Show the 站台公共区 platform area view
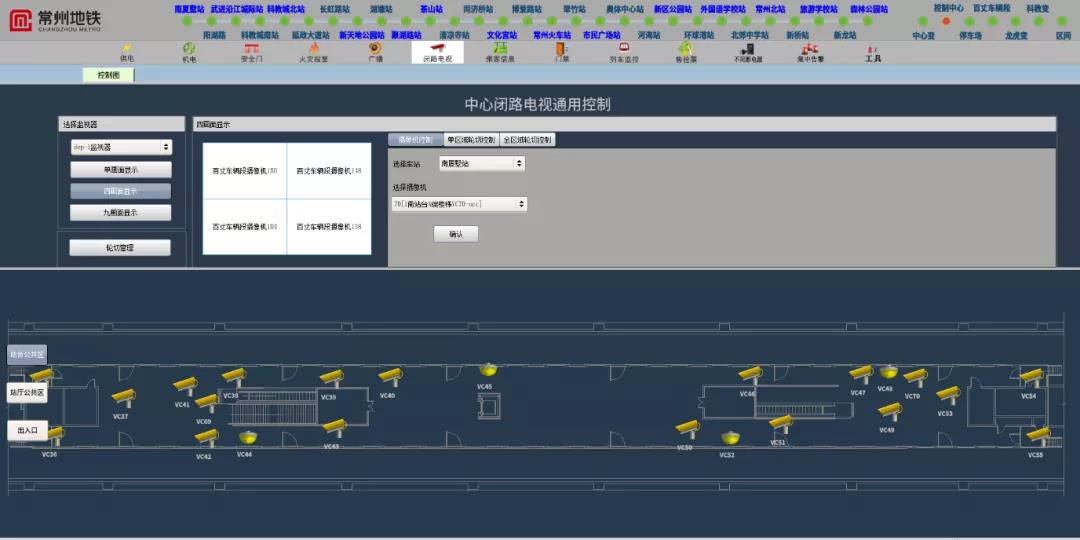The height and width of the screenshot is (540, 1080). click(27, 355)
